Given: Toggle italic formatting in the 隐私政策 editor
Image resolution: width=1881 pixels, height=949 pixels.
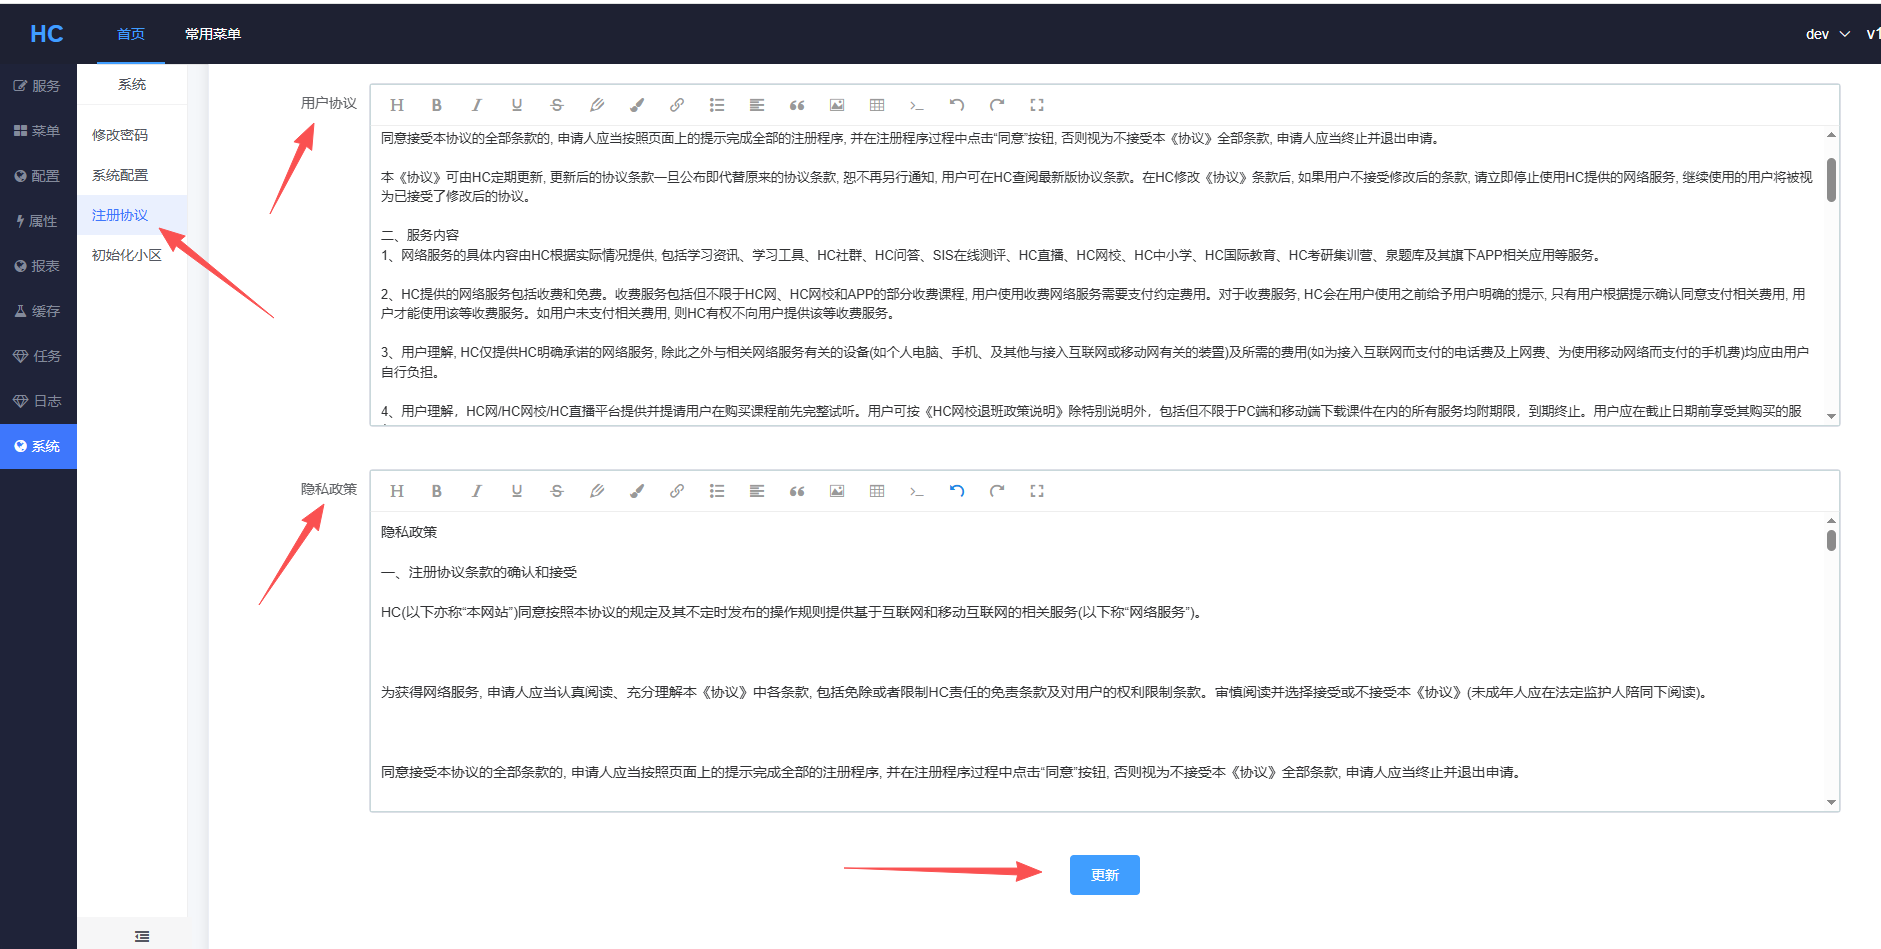Looking at the screenshot, I should coord(477,490).
